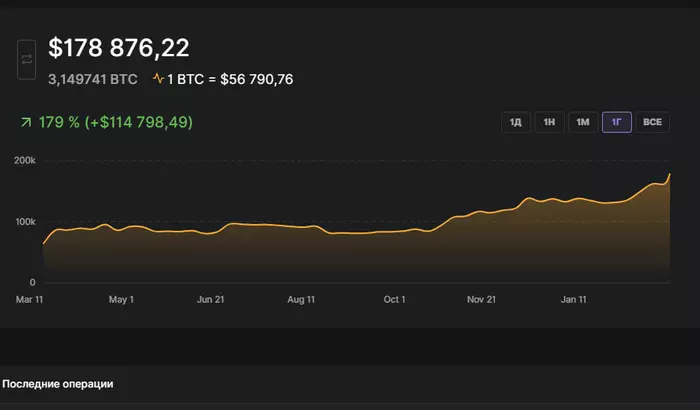
Task: Click the Nov 21 axis date label
Action: click(x=482, y=299)
